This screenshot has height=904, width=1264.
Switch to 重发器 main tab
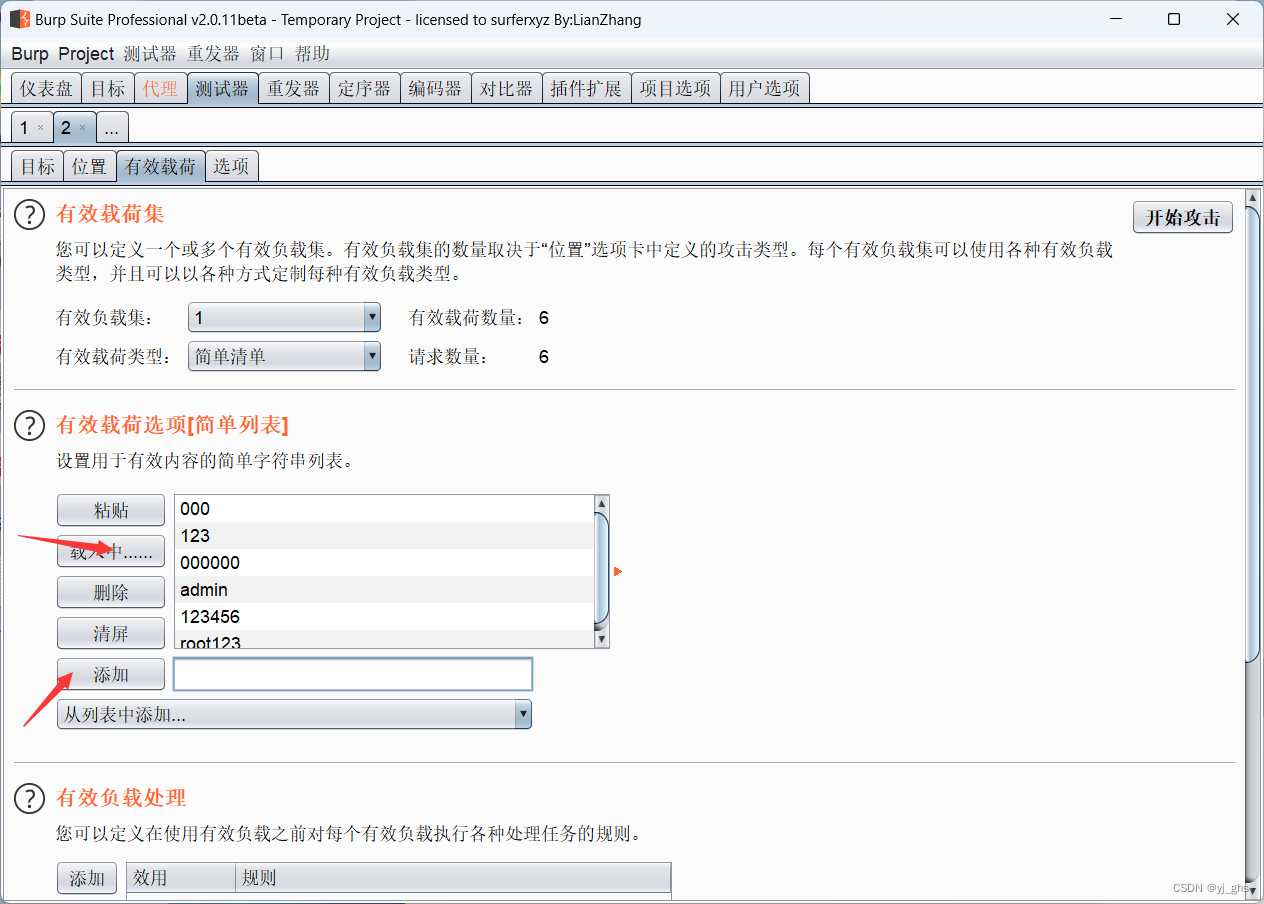[293, 88]
